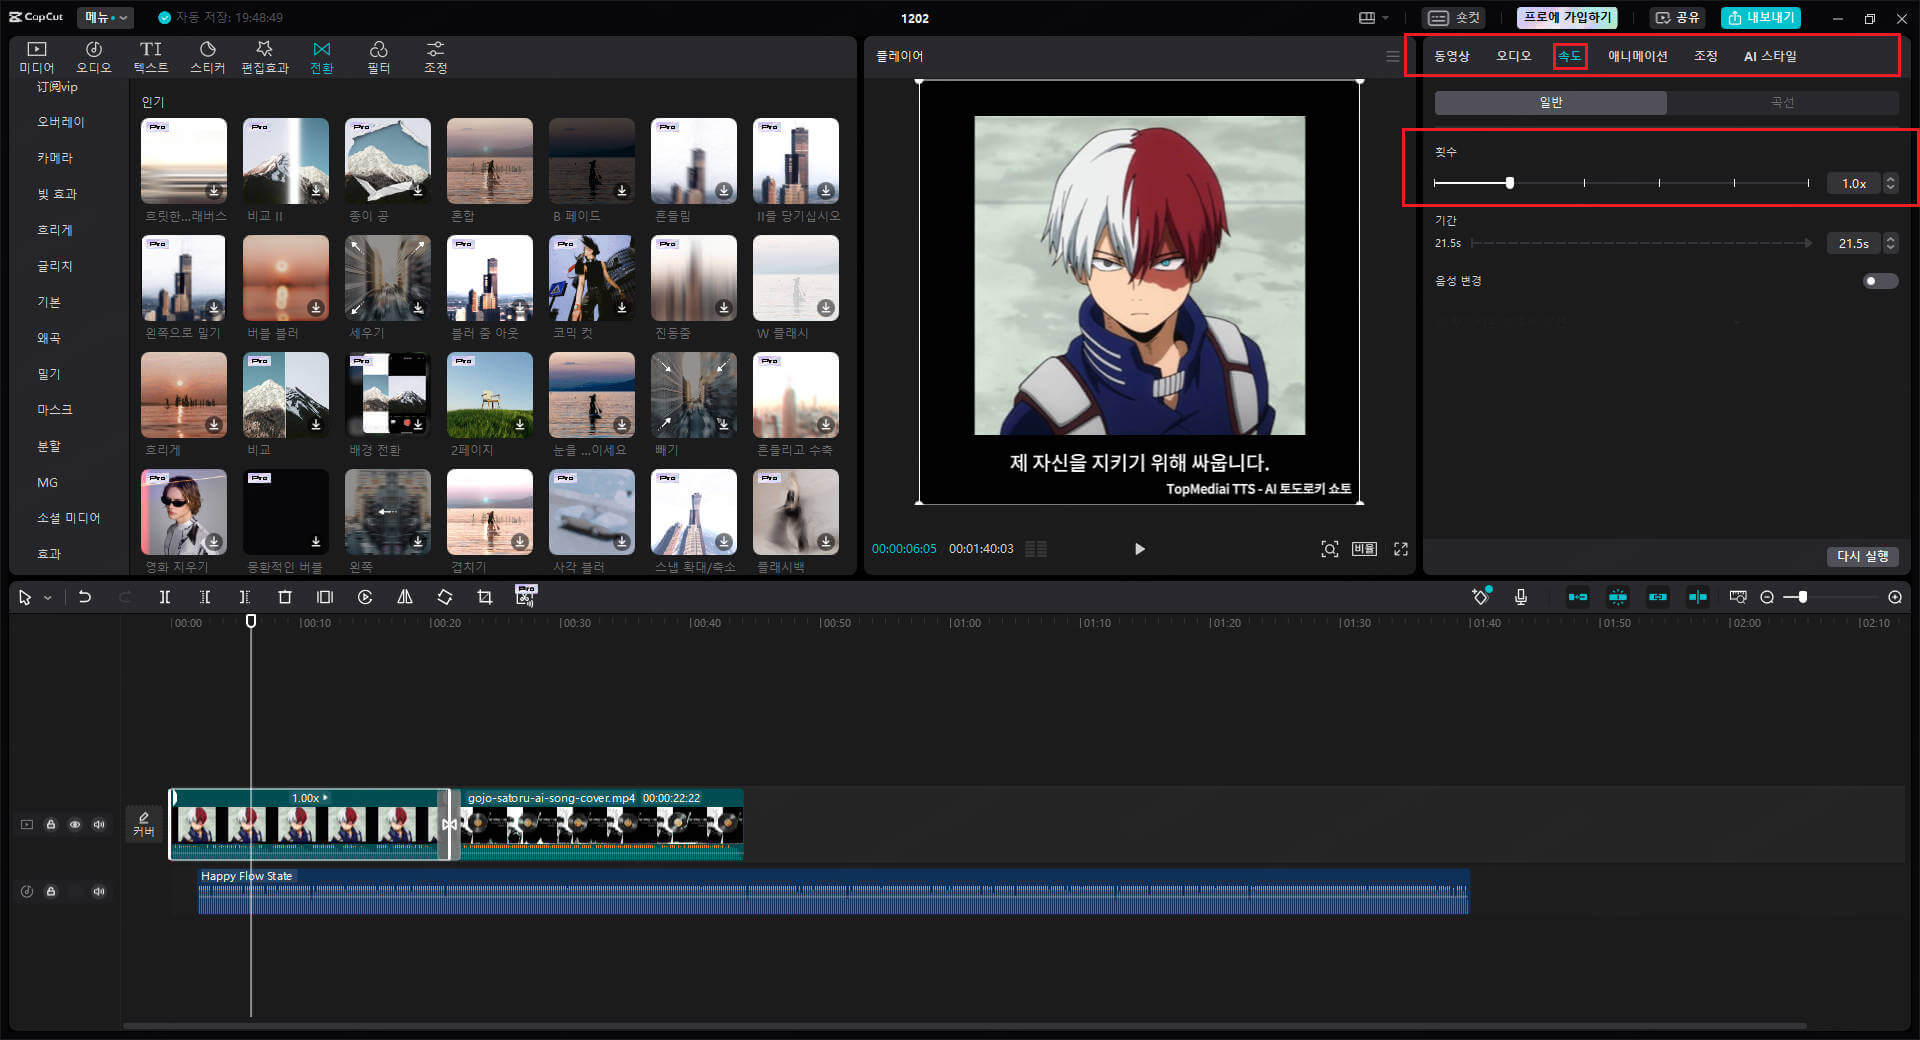Click the 공유 (Share) button

1679,17
